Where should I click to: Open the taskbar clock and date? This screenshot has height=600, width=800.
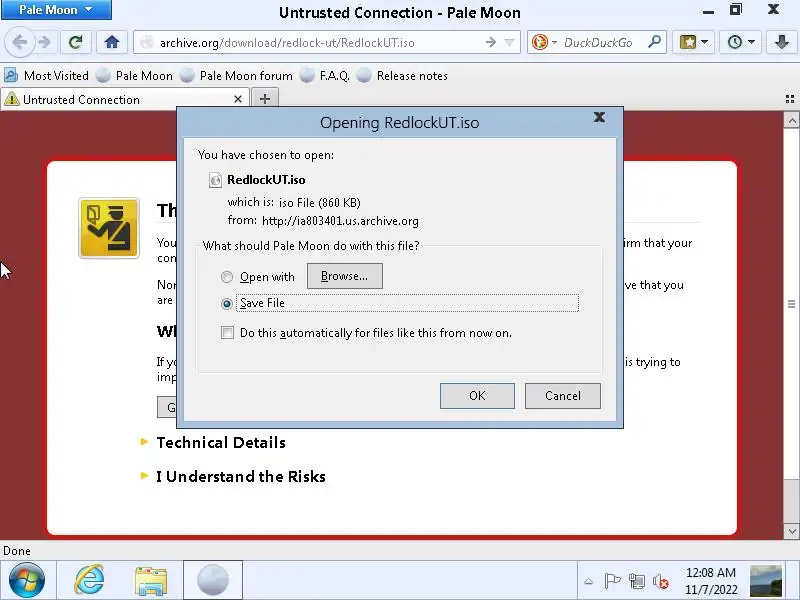711,581
